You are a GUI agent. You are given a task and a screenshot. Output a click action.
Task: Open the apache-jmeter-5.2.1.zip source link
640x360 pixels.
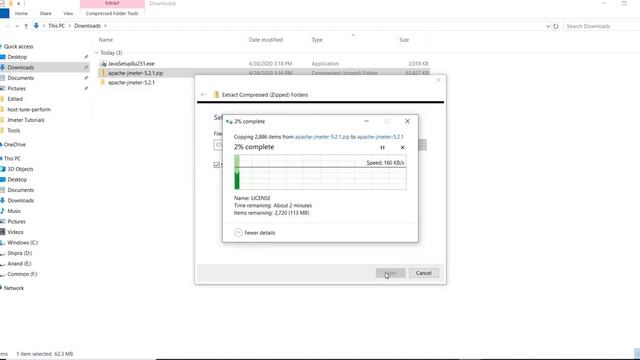pyautogui.click(x=322, y=137)
